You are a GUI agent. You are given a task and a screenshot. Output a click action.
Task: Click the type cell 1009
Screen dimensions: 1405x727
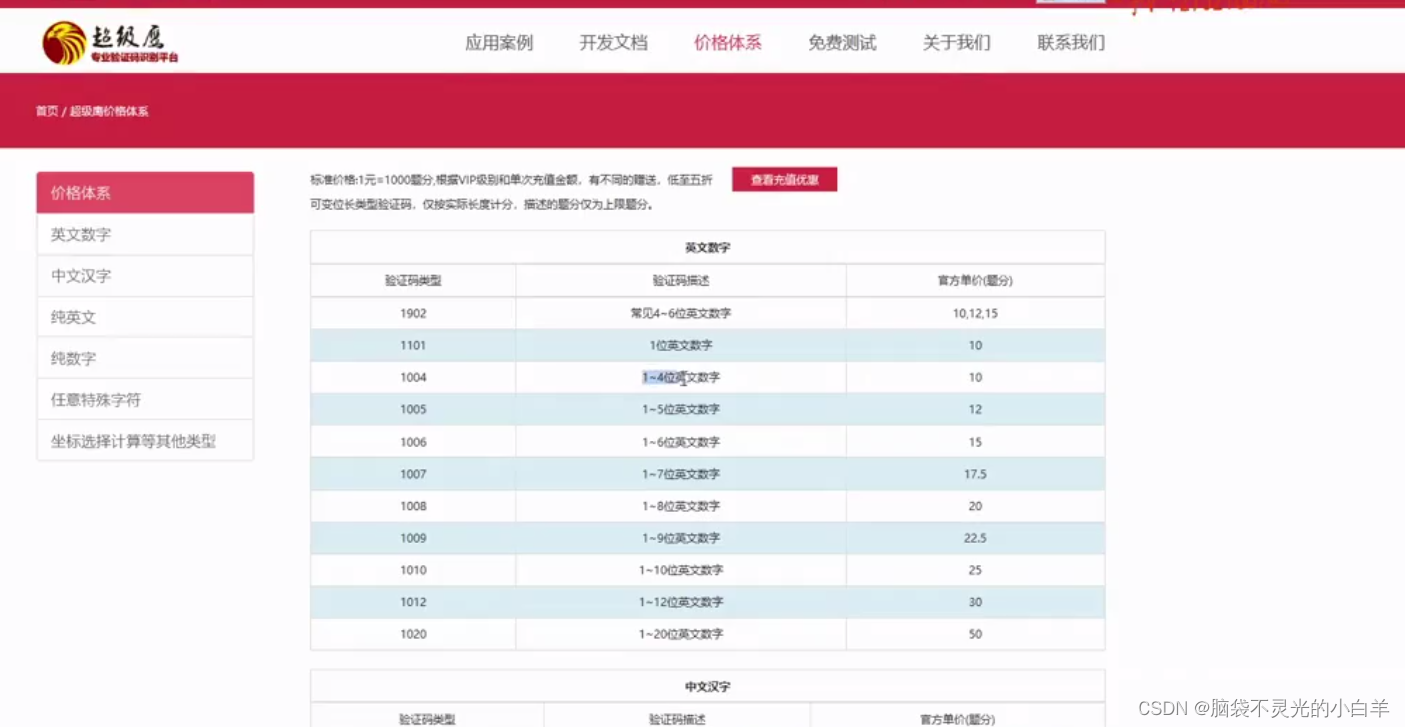tap(413, 538)
